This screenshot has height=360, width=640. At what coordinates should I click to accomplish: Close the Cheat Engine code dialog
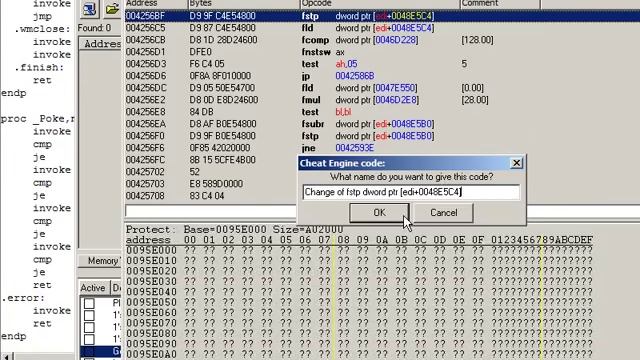click(516, 163)
